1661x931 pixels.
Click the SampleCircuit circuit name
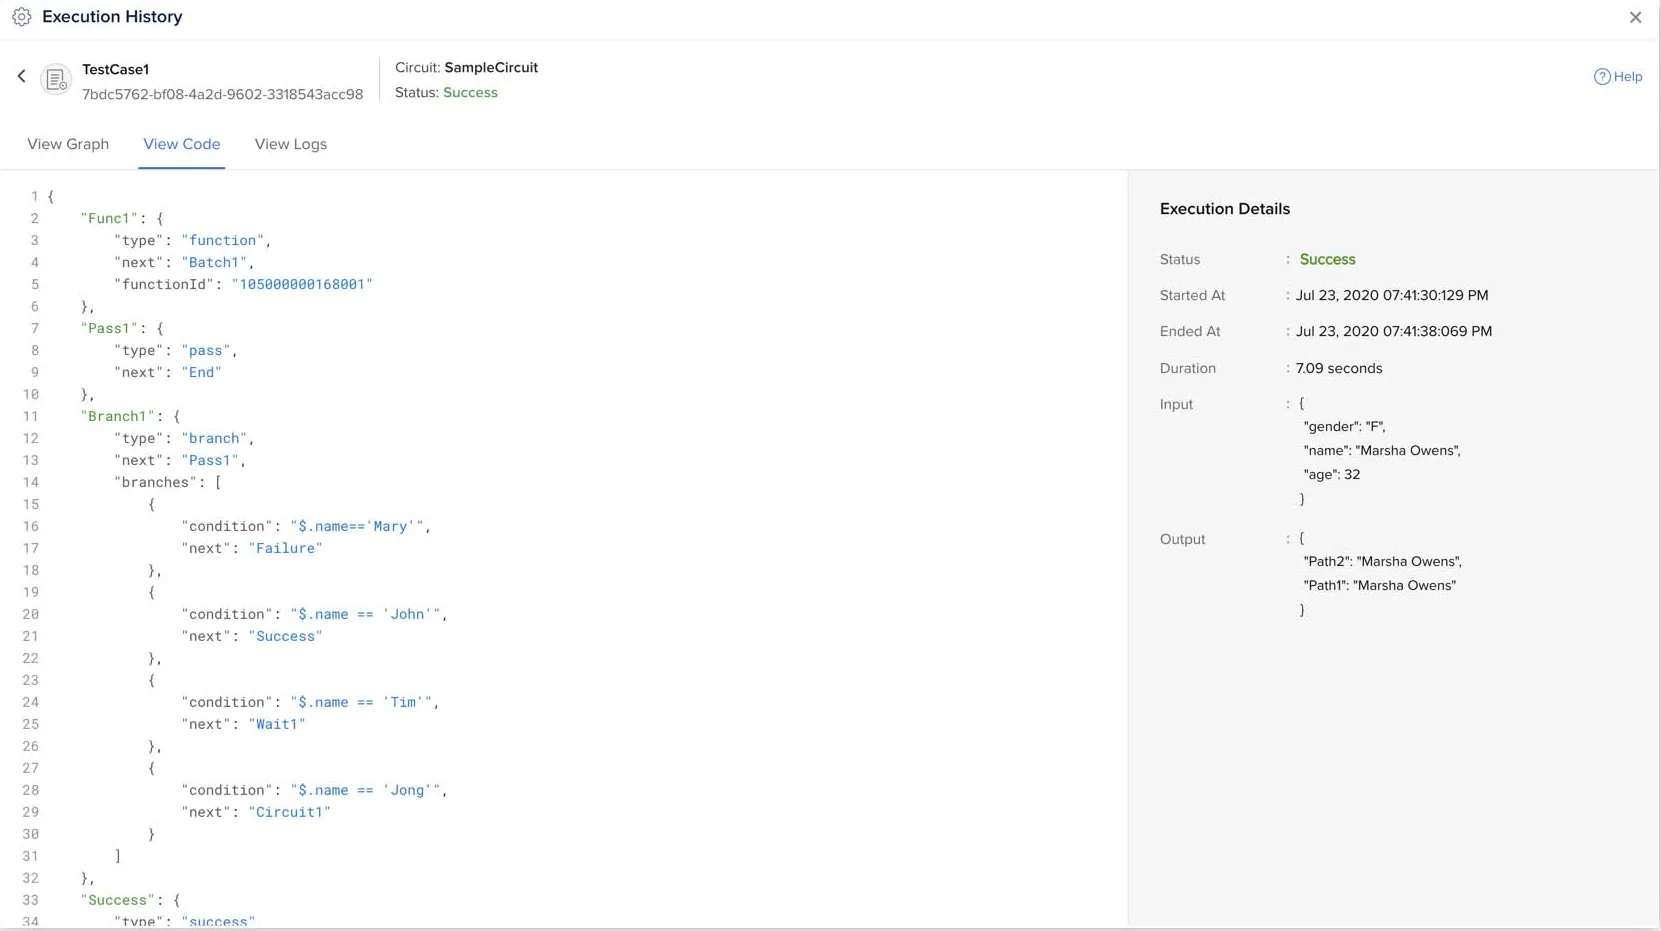pos(491,67)
